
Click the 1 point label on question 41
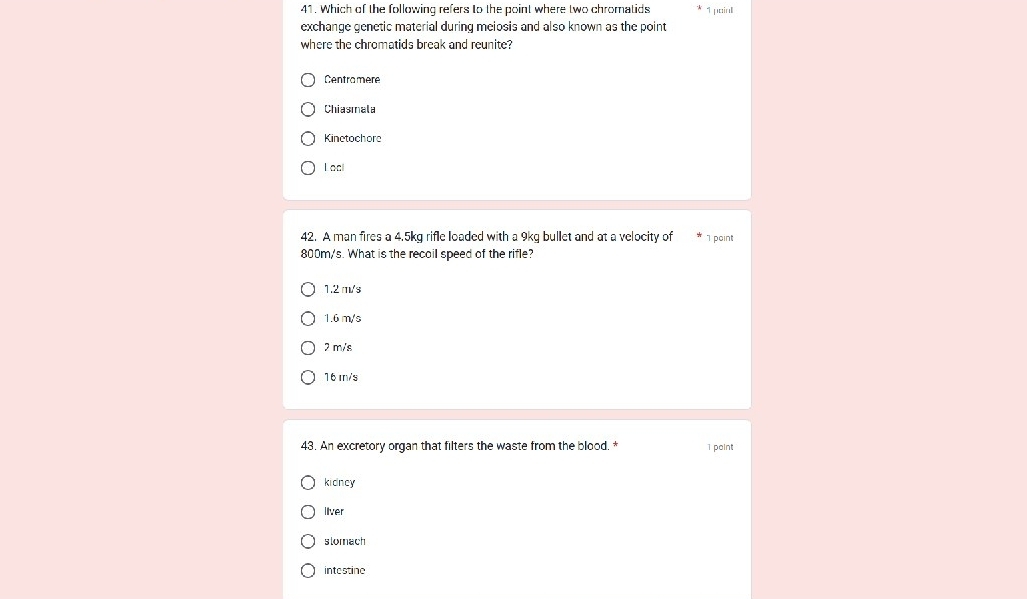720,10
